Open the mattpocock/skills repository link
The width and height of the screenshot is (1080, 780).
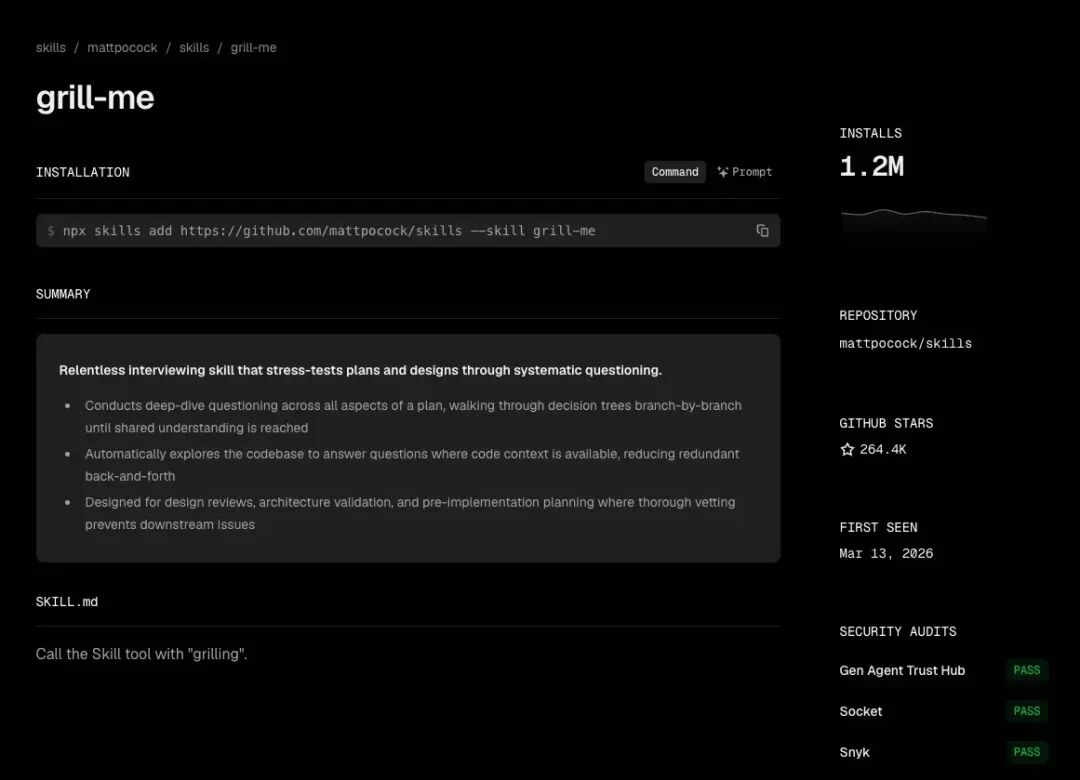click(905, 343)
